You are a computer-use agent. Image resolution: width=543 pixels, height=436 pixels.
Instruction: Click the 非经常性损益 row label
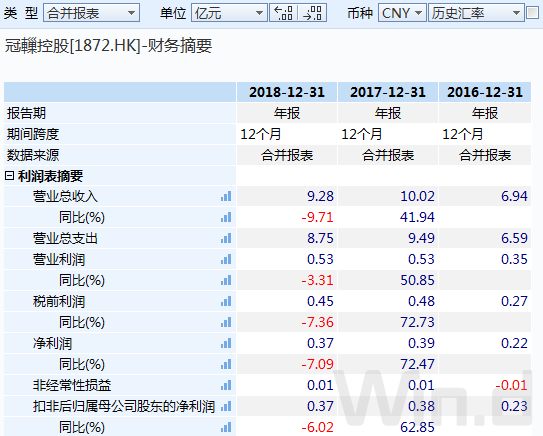pos(72,385)
